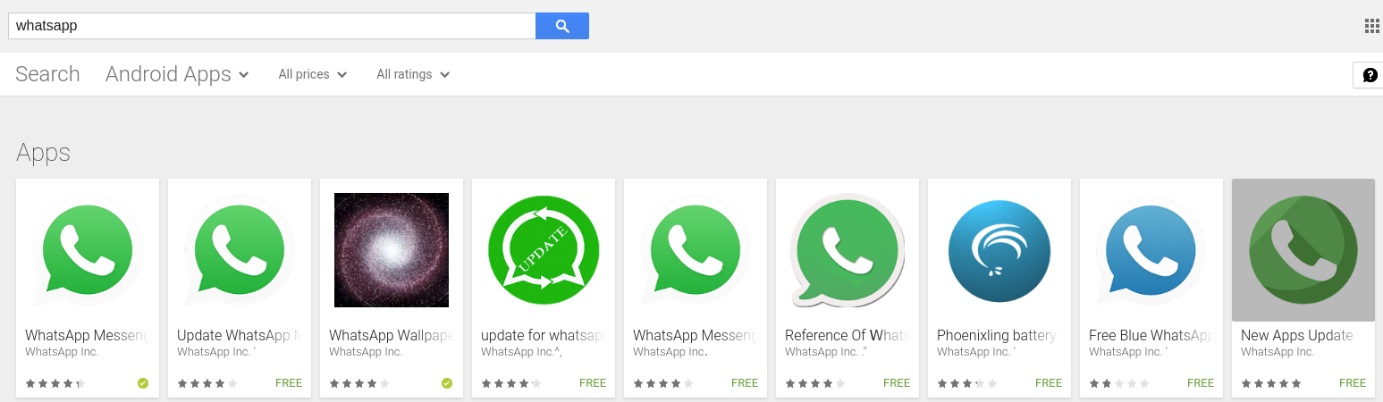Click the installed checkmark on WhatsApp Wallpaper card

click(447, 383)
